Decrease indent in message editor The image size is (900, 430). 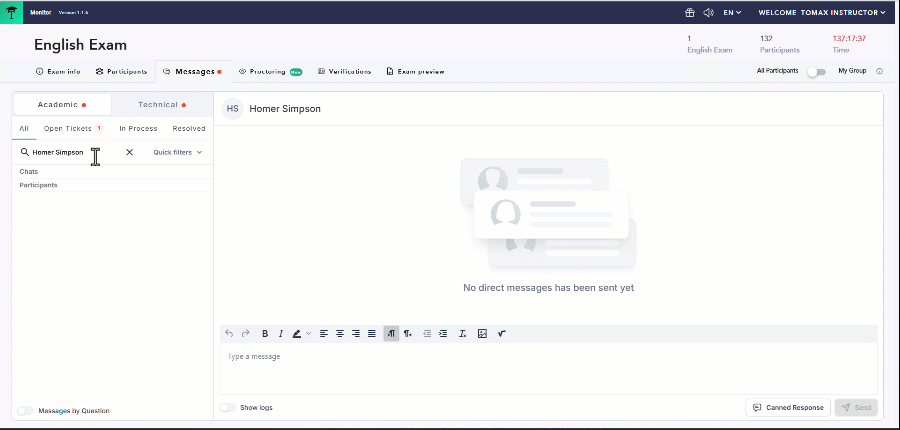[x=427, y=334]
